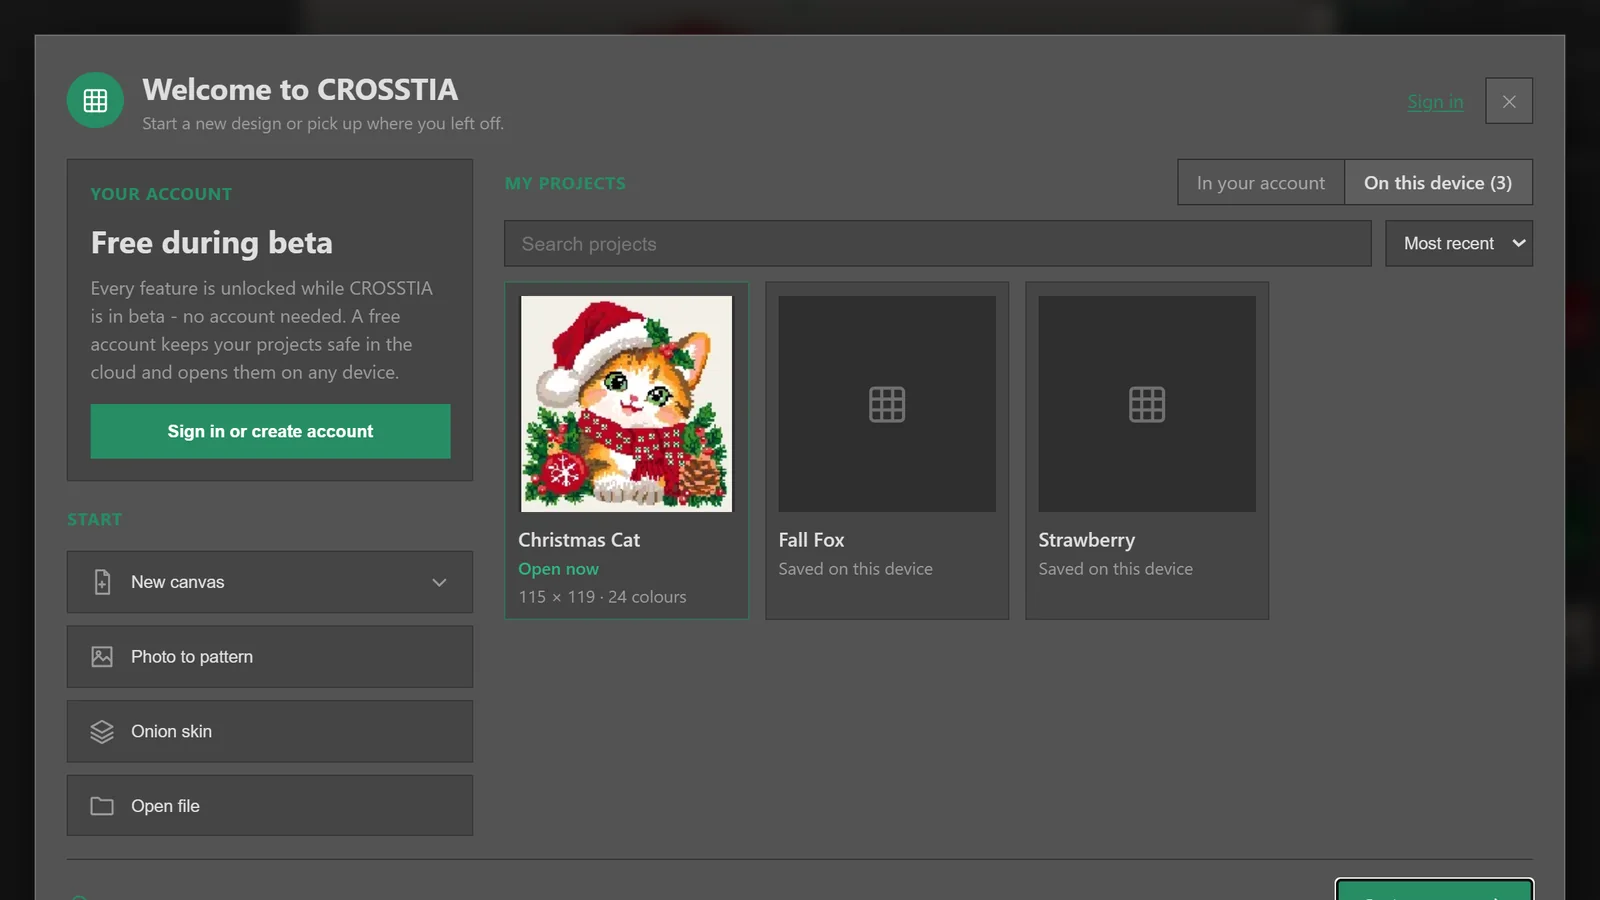
Task: Click the Onion skin layers icon
Action: [102, 732]
